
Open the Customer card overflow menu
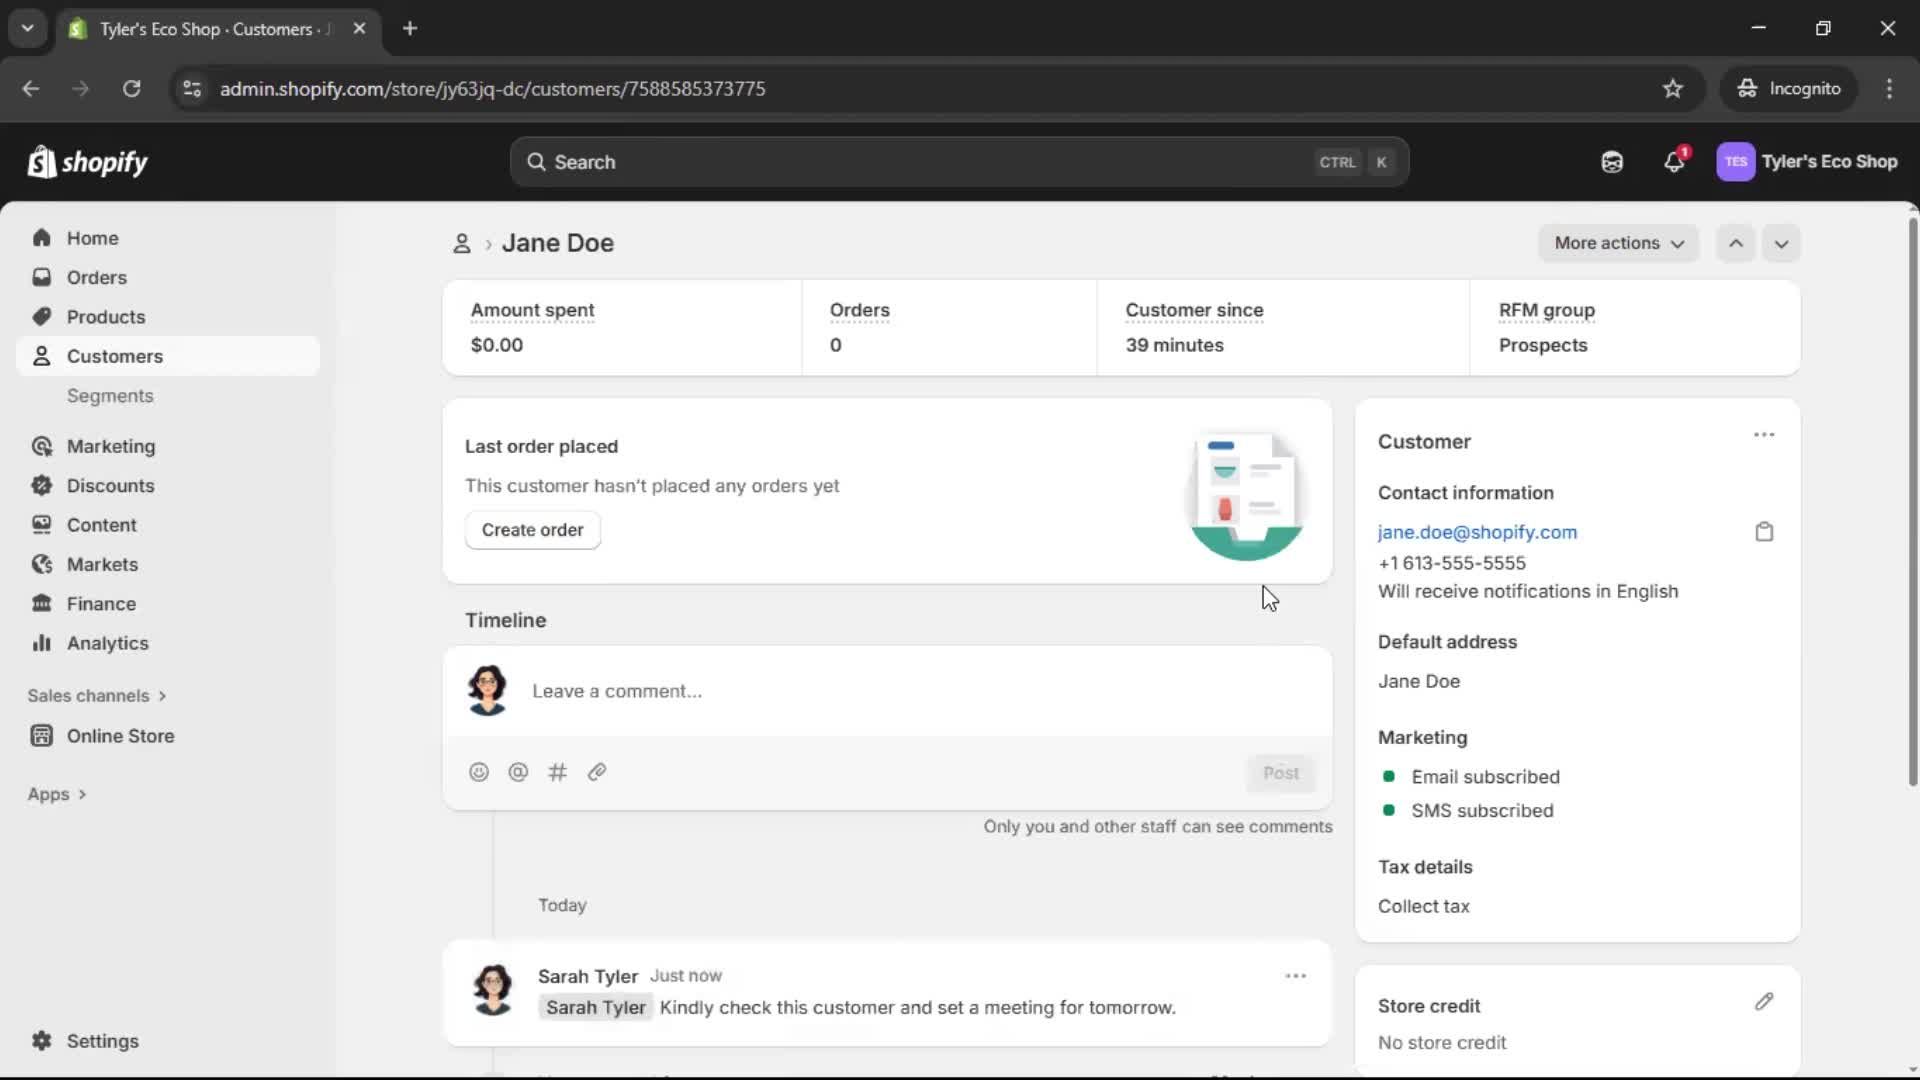(1763, 434)
